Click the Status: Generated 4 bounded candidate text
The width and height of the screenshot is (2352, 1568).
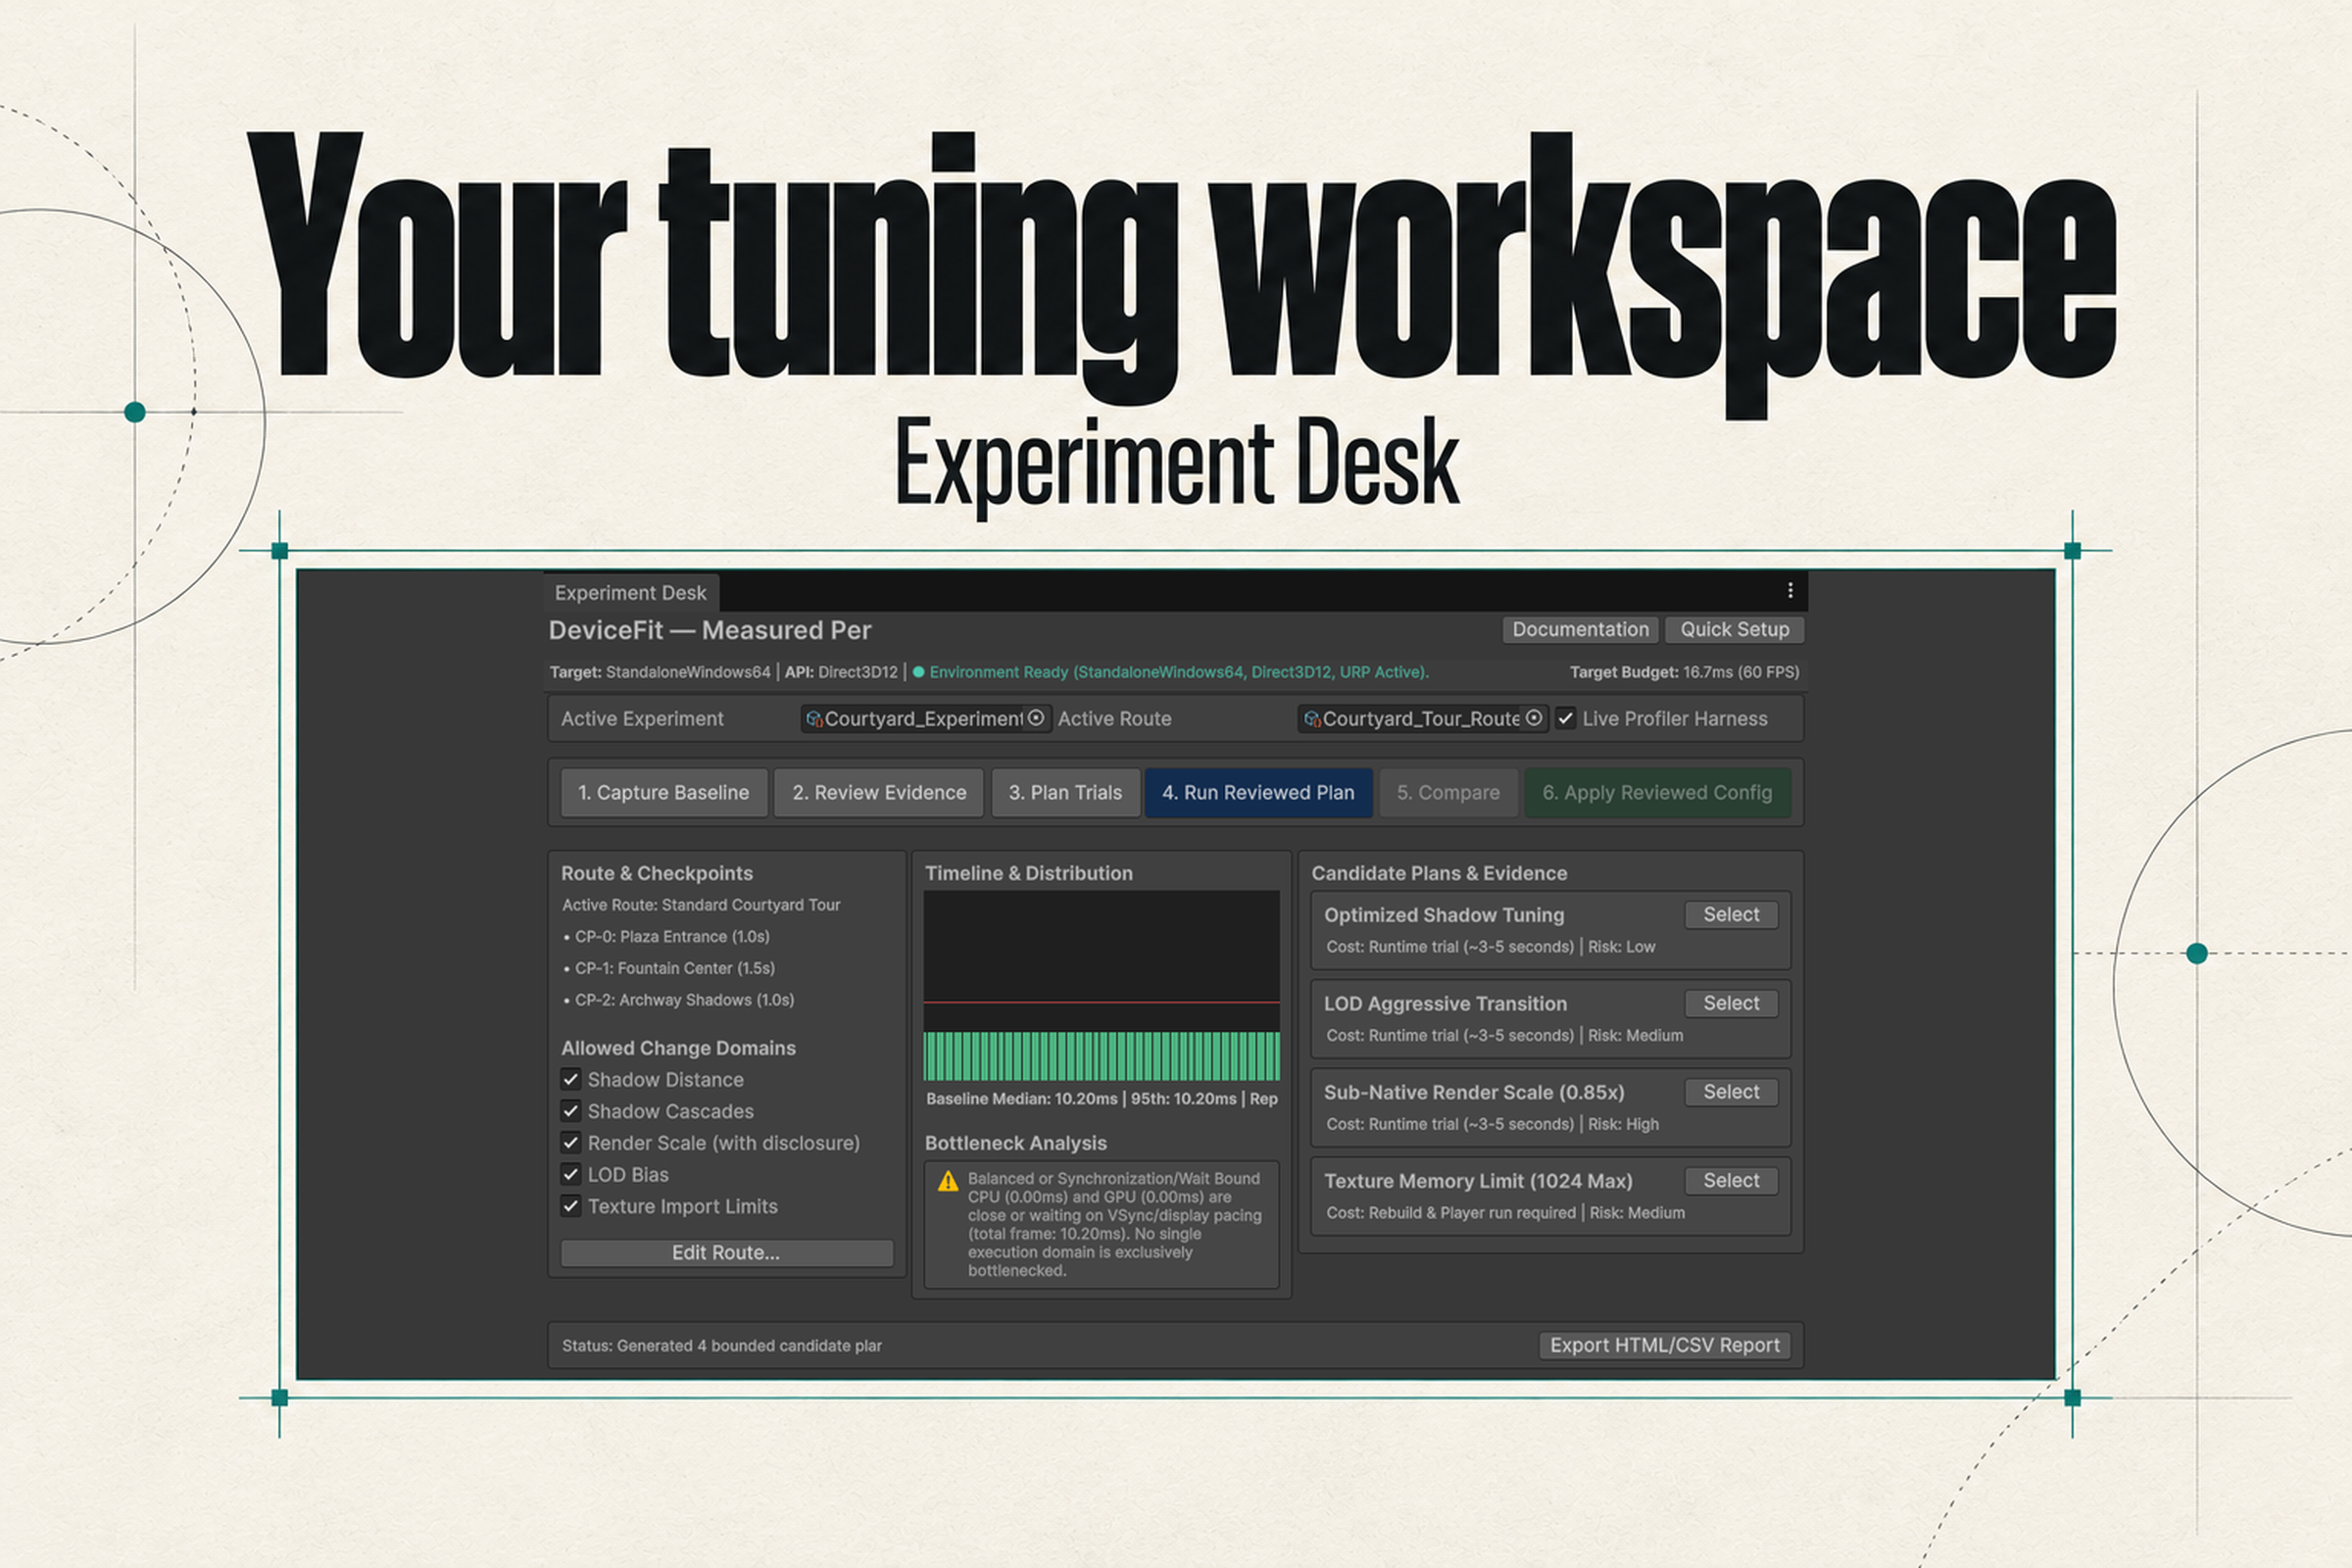[722, 1346]
